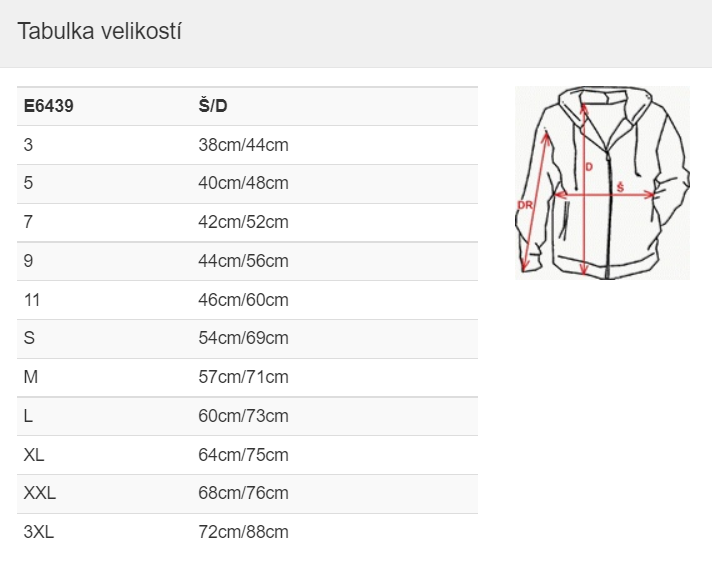Click the 57cm/71cm value for M
The height and width of the screenshot is (567, 712).
pyautogui.click(x=243, y=377)
